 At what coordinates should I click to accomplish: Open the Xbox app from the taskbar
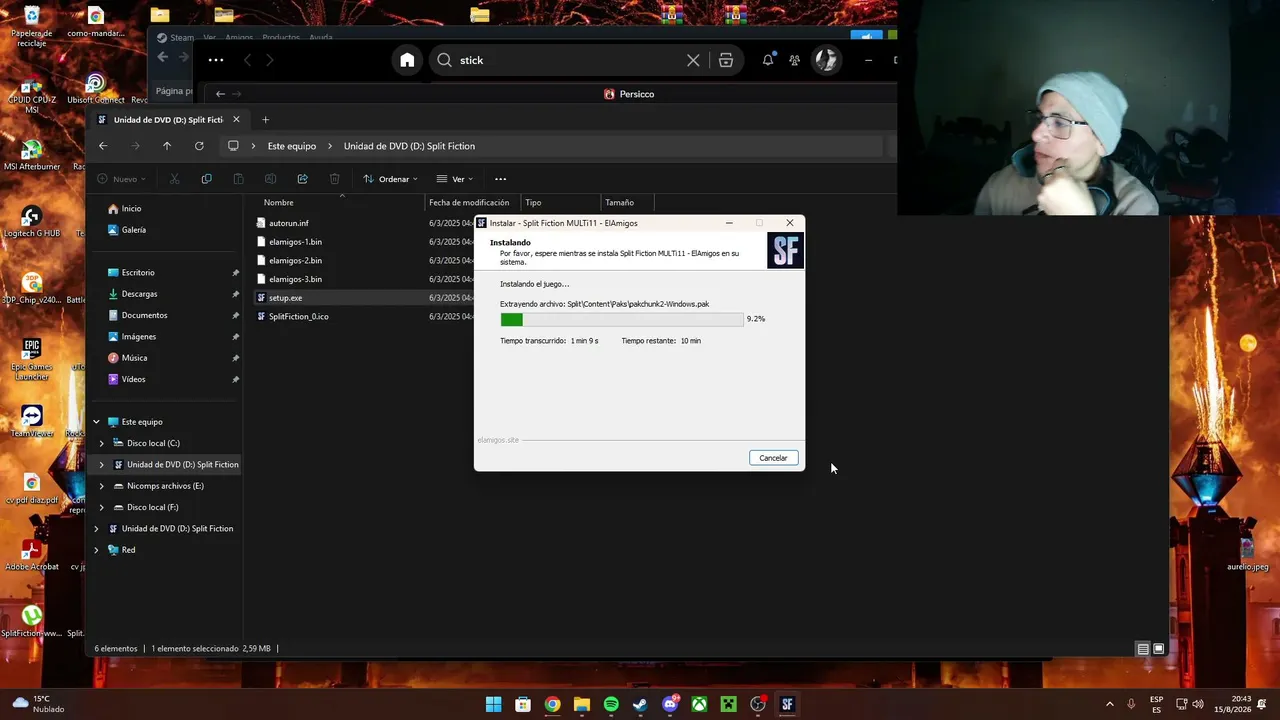click(x=699, y=705)
